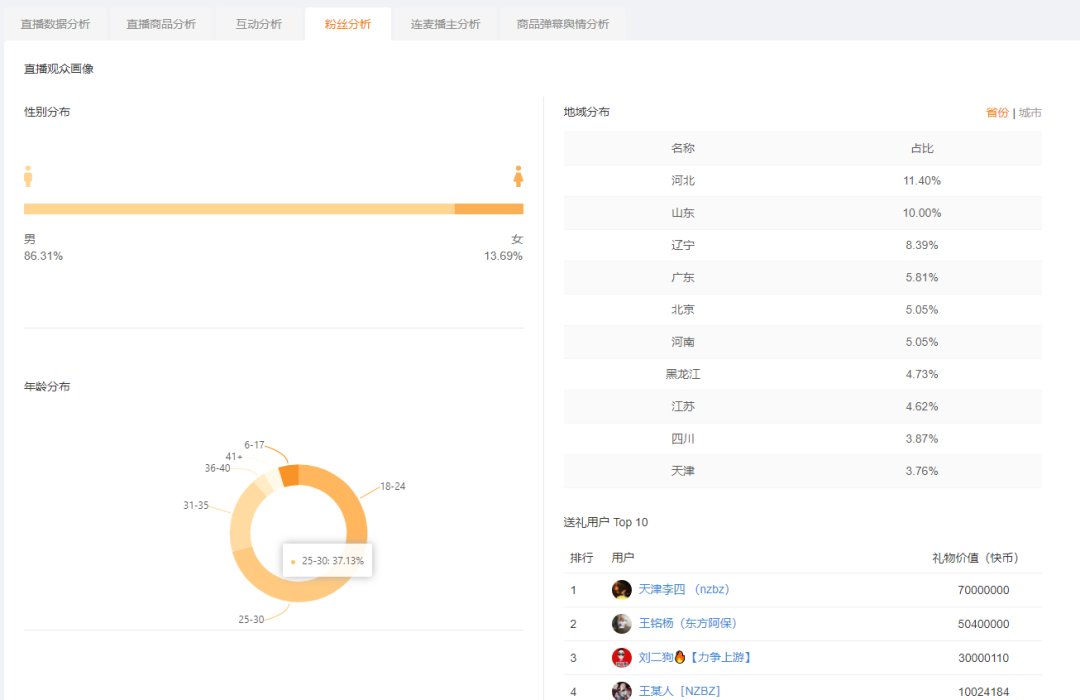Click the female 13.69% value
Image resolution: width=1080 pixels, height=700 pixels.
pos(503,256)
